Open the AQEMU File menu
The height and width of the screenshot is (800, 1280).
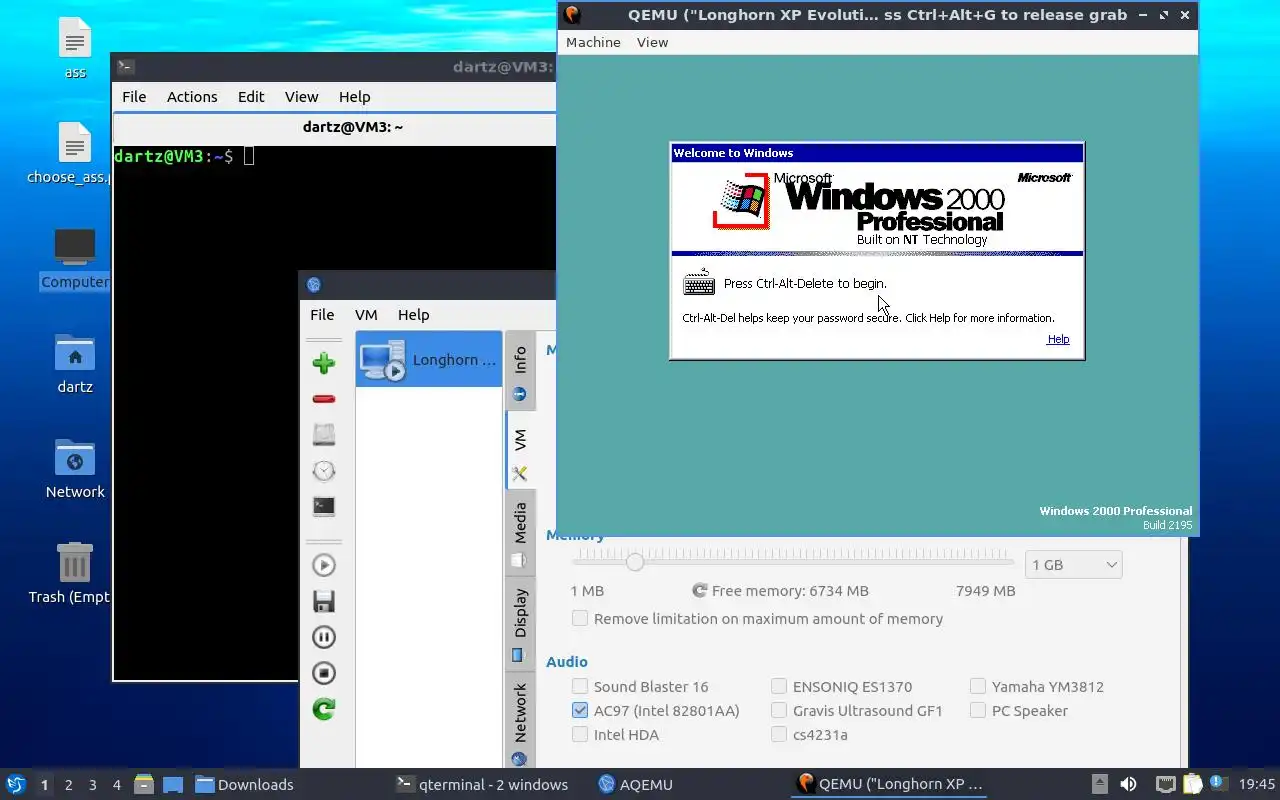pos(322,314)
